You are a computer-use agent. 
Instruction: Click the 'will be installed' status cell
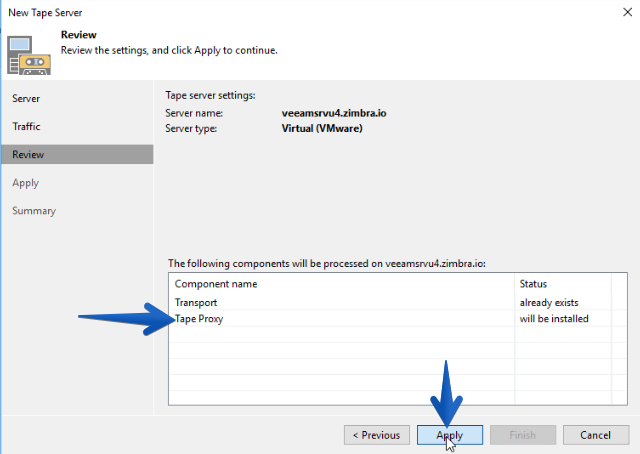[x=554, y=318]
